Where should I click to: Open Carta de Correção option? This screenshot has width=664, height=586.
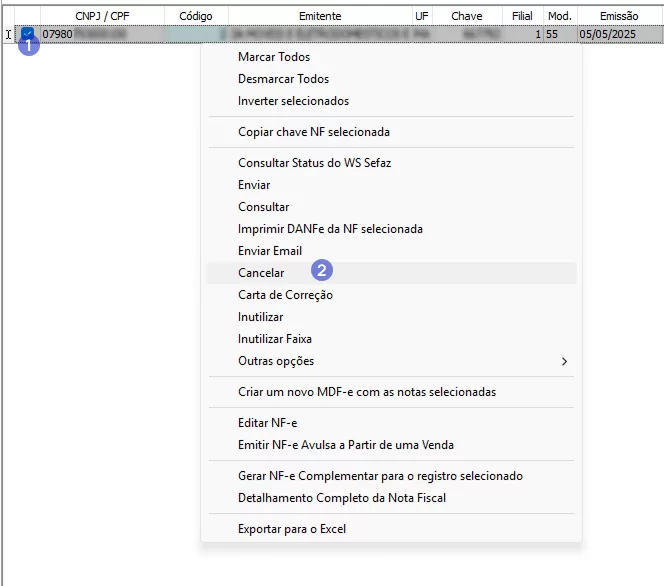click(x=285, y=295)
